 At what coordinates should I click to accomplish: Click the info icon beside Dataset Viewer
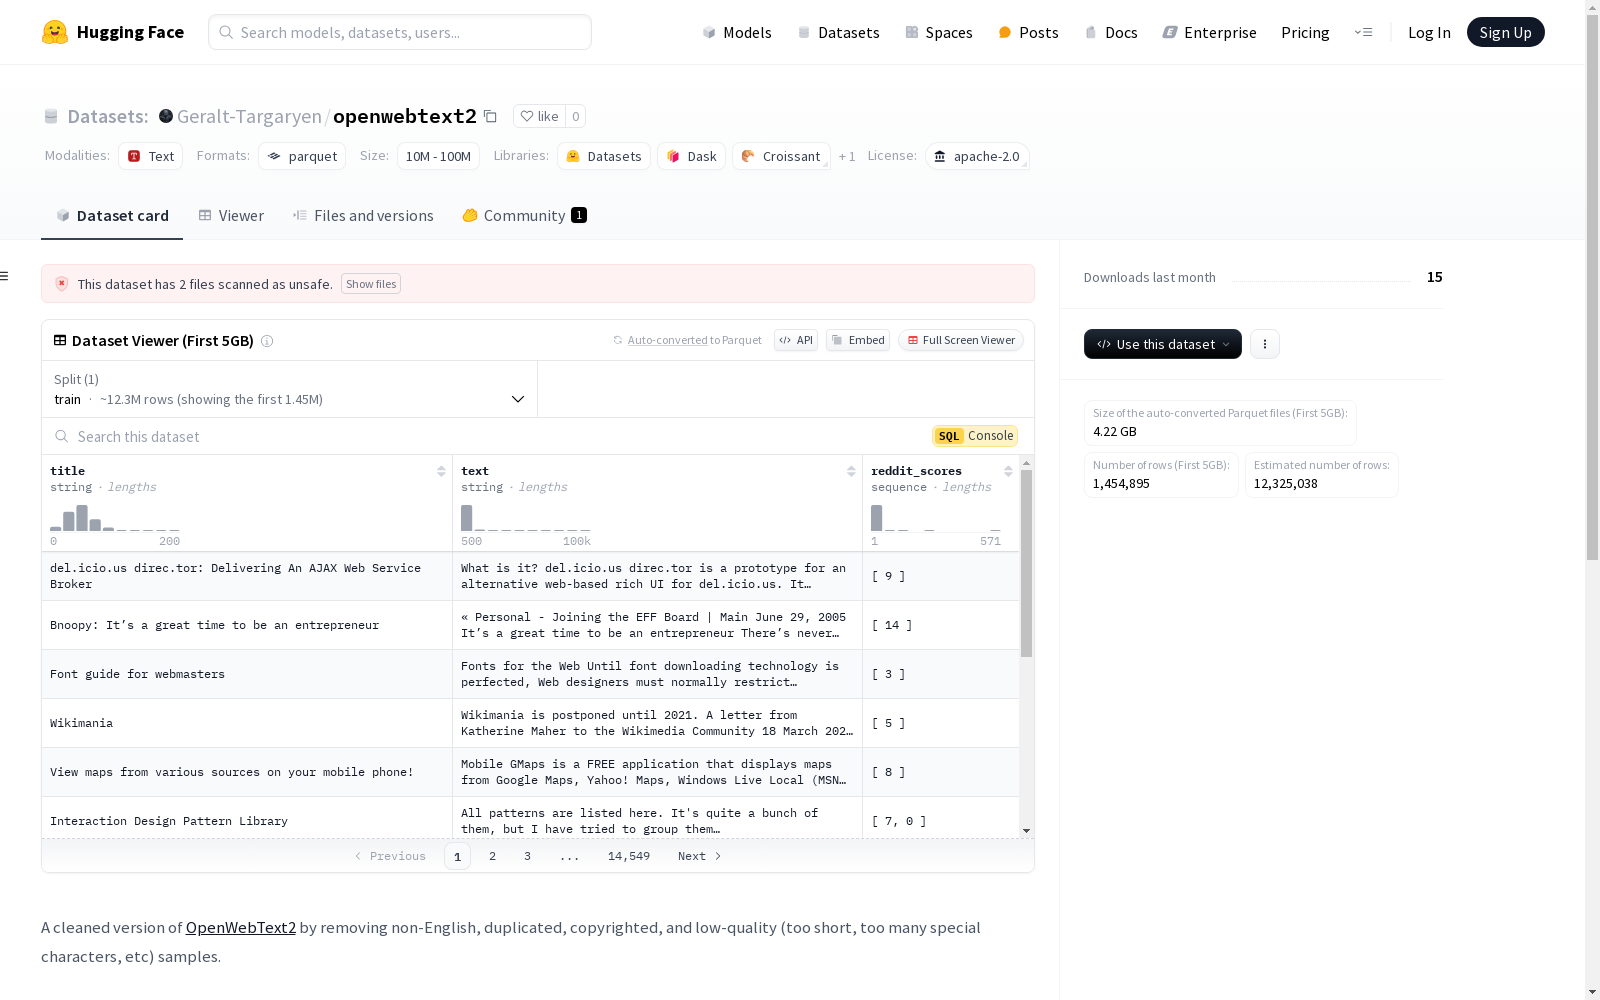point(267,341)
